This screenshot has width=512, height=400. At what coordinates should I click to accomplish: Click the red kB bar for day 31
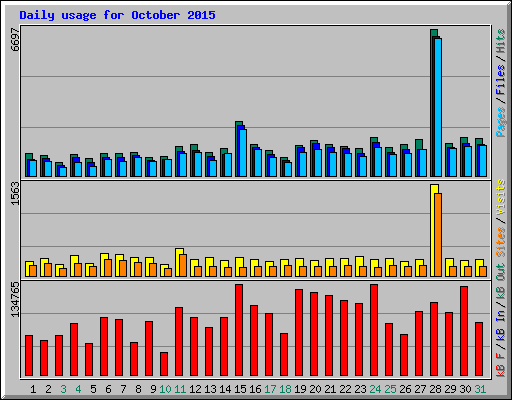pyautogui.click(x=479, y=349)
